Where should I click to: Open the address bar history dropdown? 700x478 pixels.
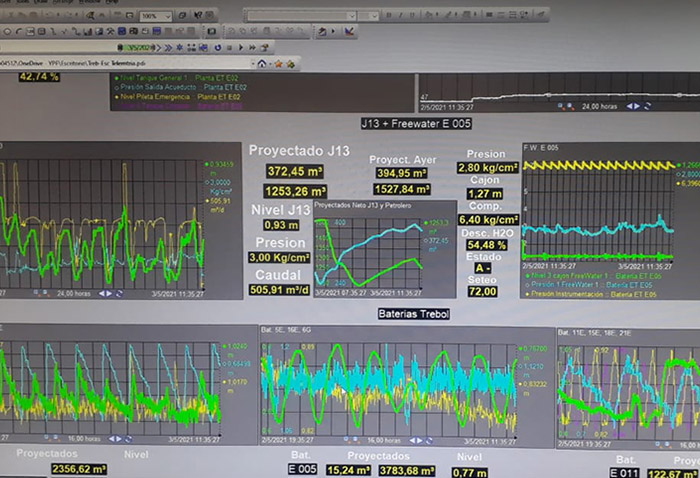tap(254, 64)
